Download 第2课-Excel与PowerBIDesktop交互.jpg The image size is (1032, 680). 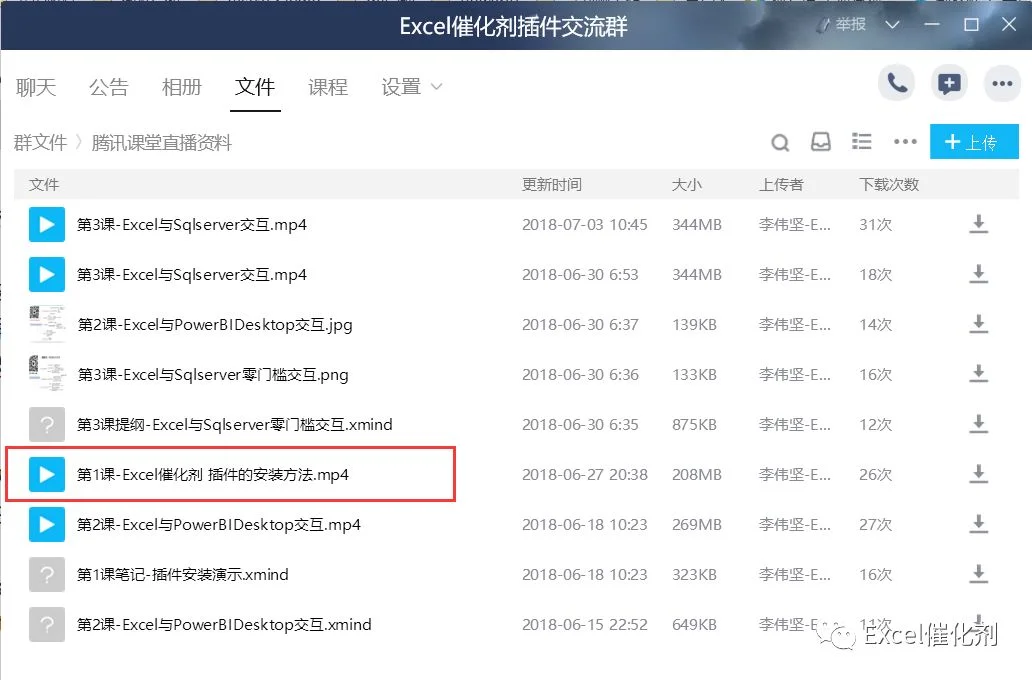click(x=979, y=324)
